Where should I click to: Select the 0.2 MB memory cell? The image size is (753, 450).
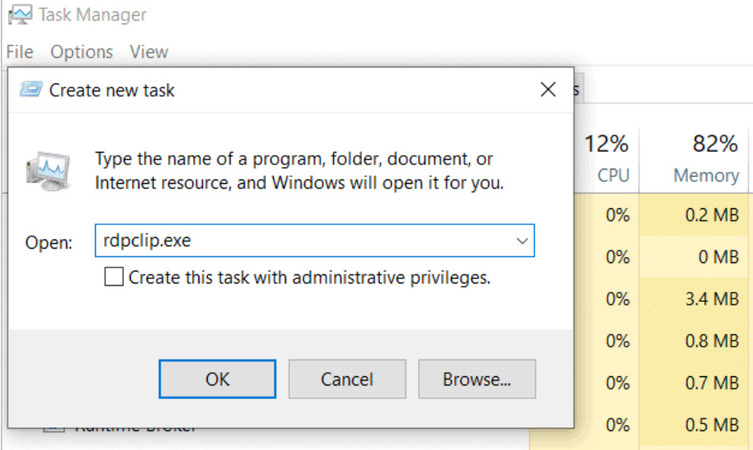(694, 215)
